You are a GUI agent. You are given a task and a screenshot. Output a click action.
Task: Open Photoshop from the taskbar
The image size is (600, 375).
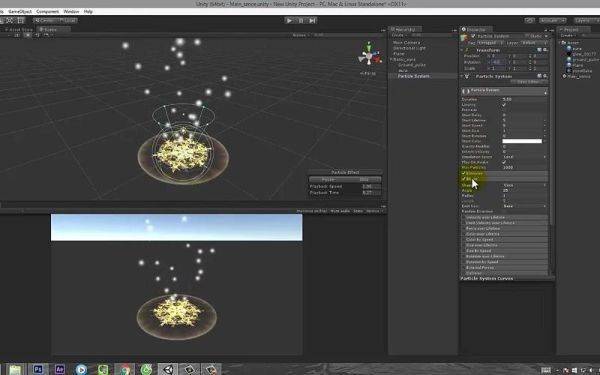tap(38, 369)
